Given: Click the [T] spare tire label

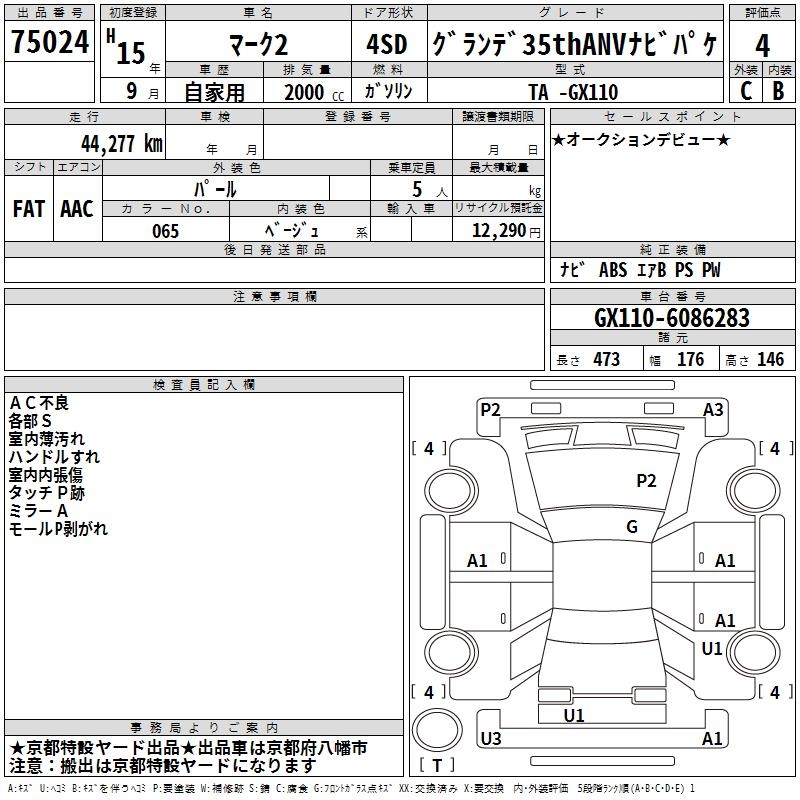Looking at the screenshot, I should pyautogui.click(x=437, y=765).
